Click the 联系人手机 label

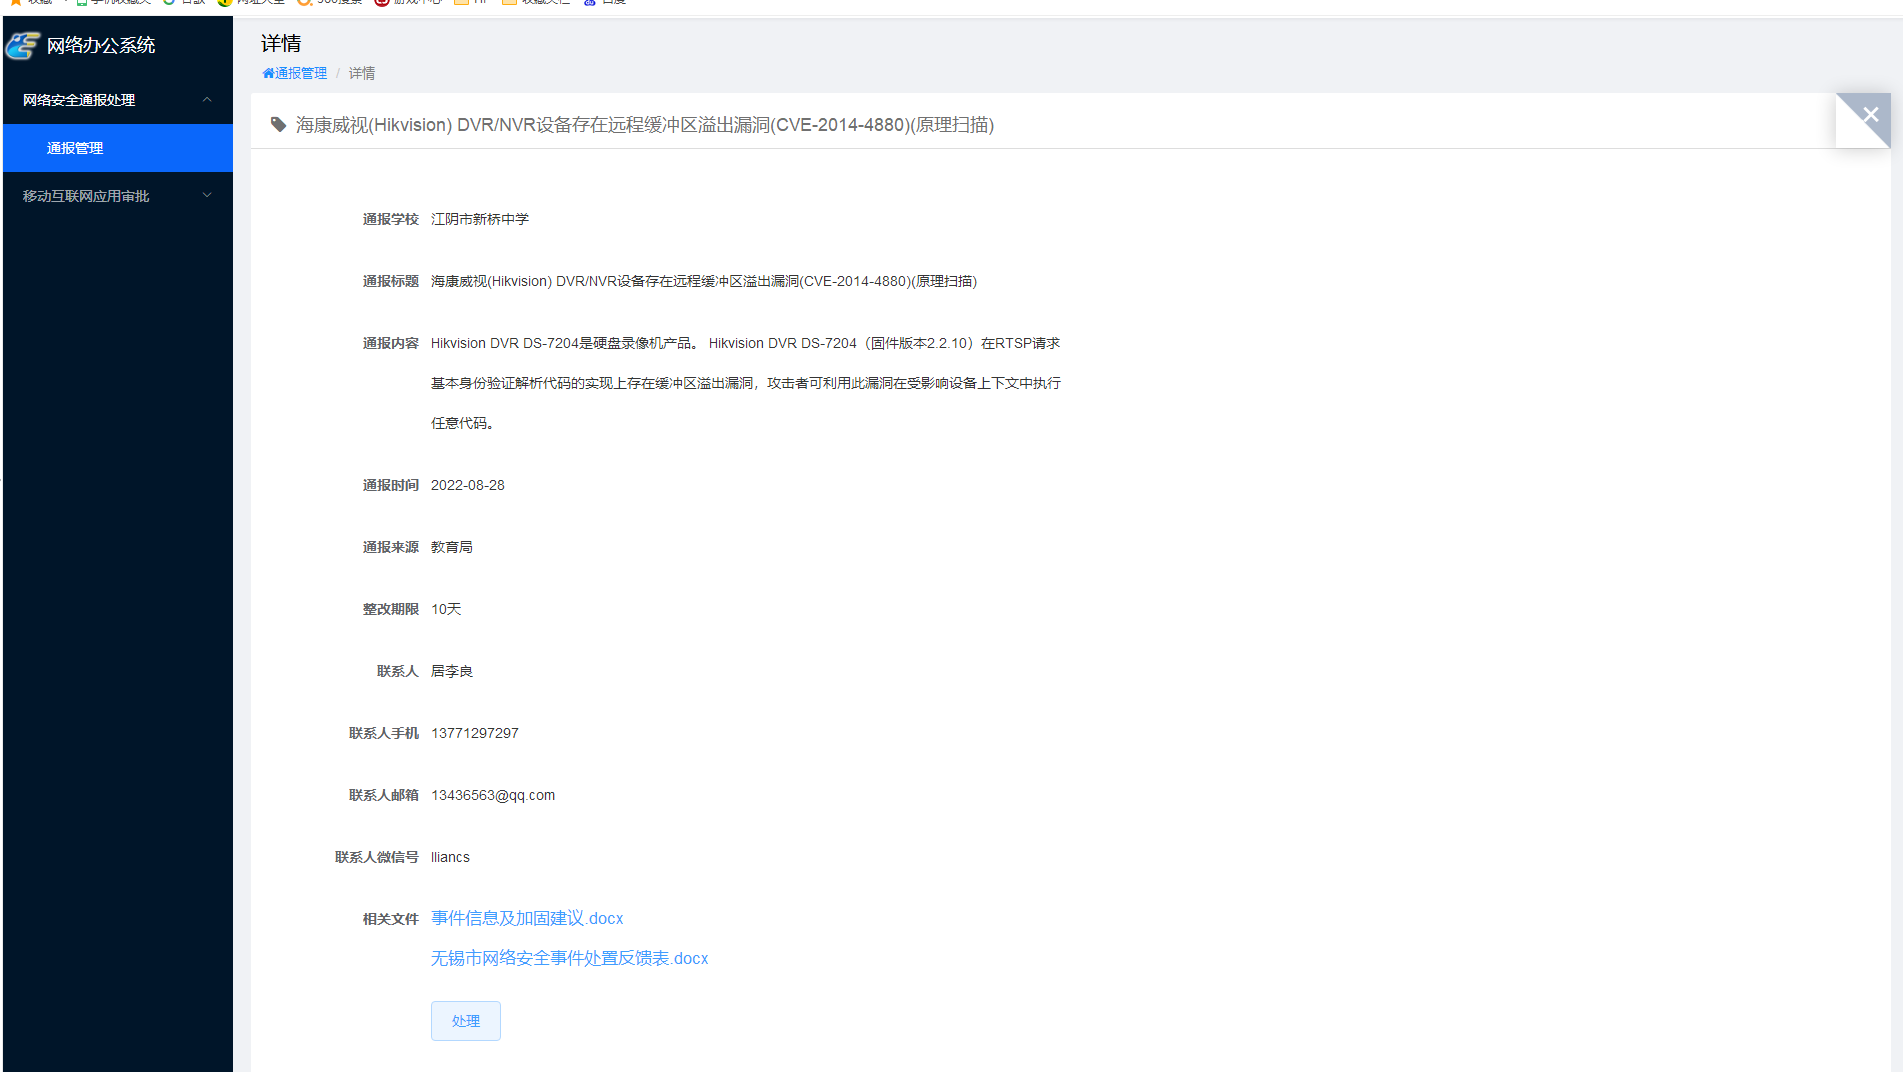[384, 733]
